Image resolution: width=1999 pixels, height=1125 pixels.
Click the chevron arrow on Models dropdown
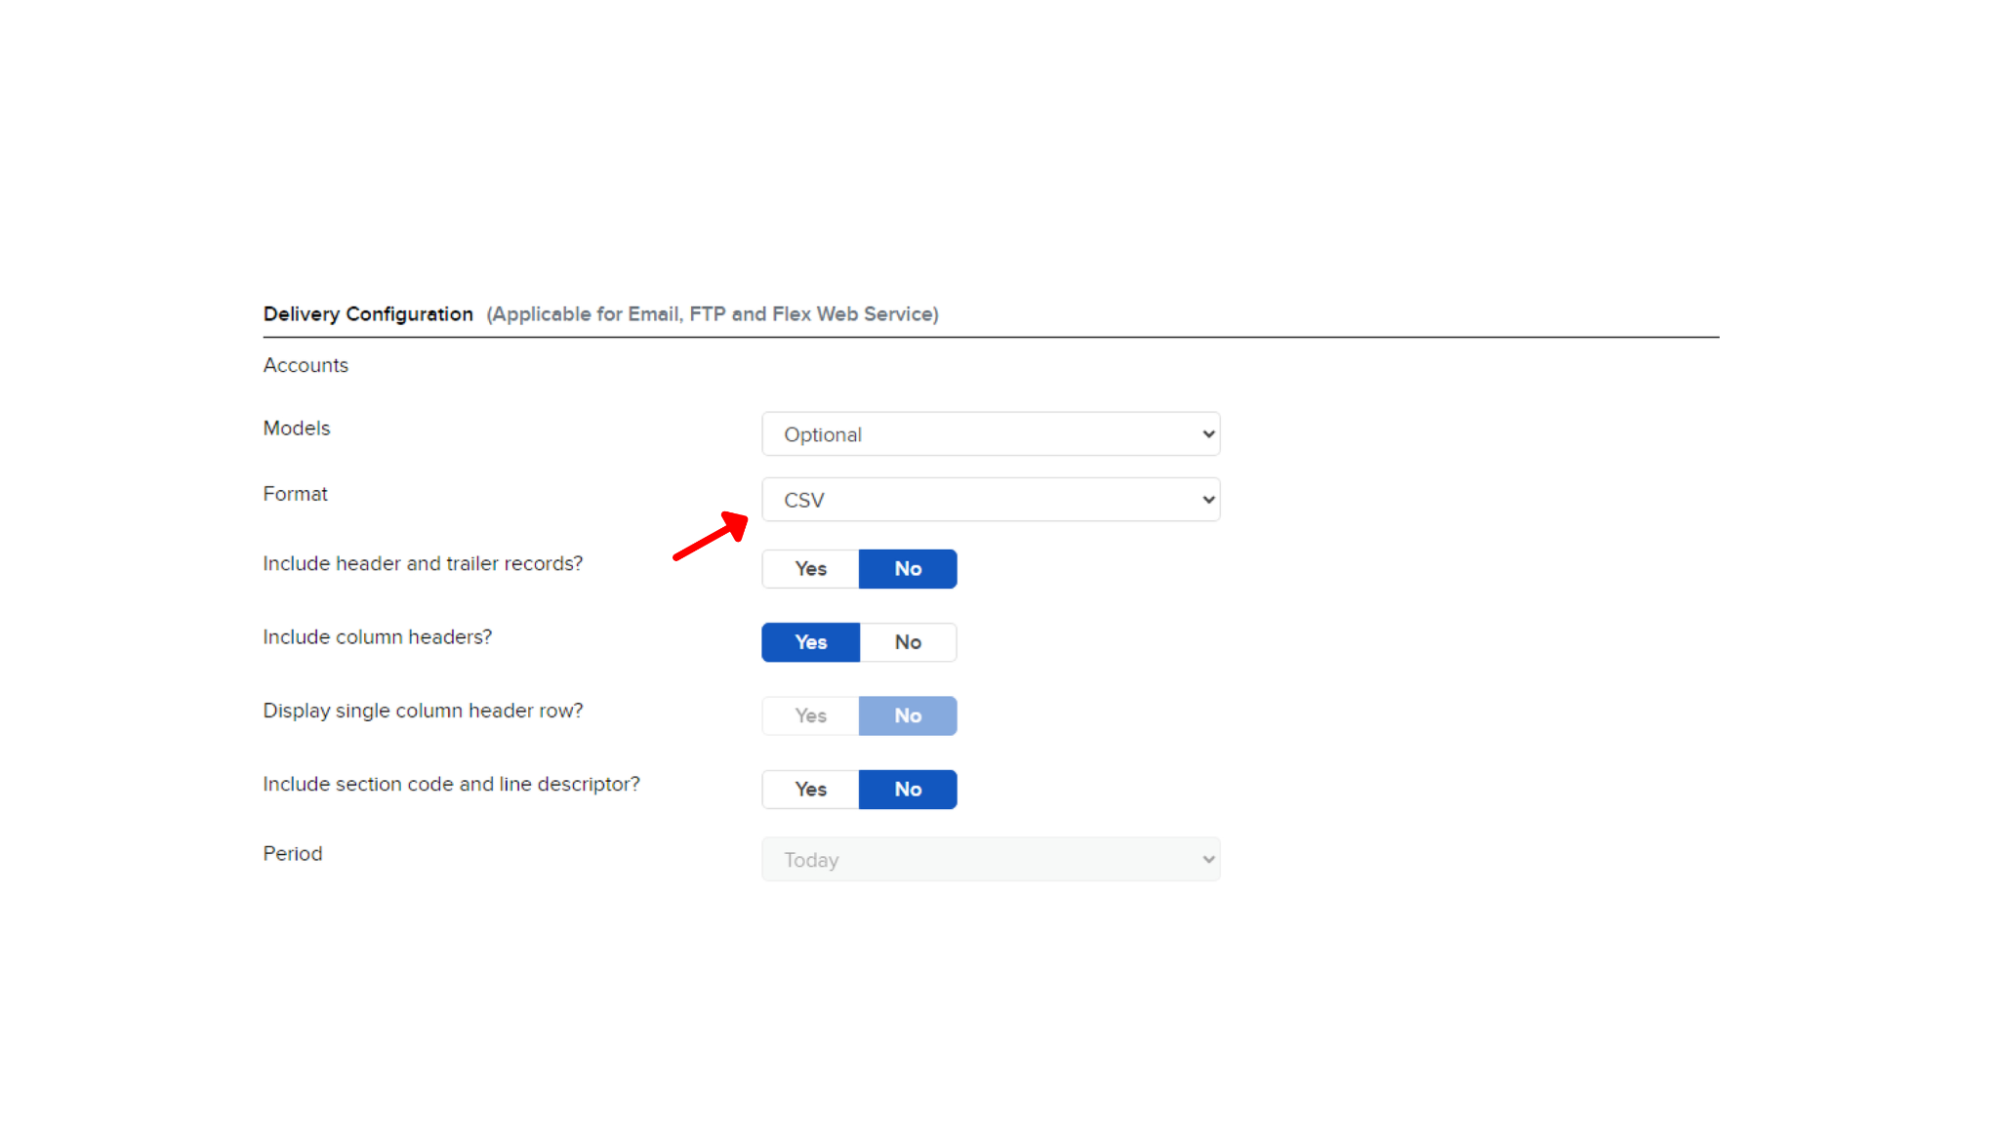click(x=1208, y=434)
